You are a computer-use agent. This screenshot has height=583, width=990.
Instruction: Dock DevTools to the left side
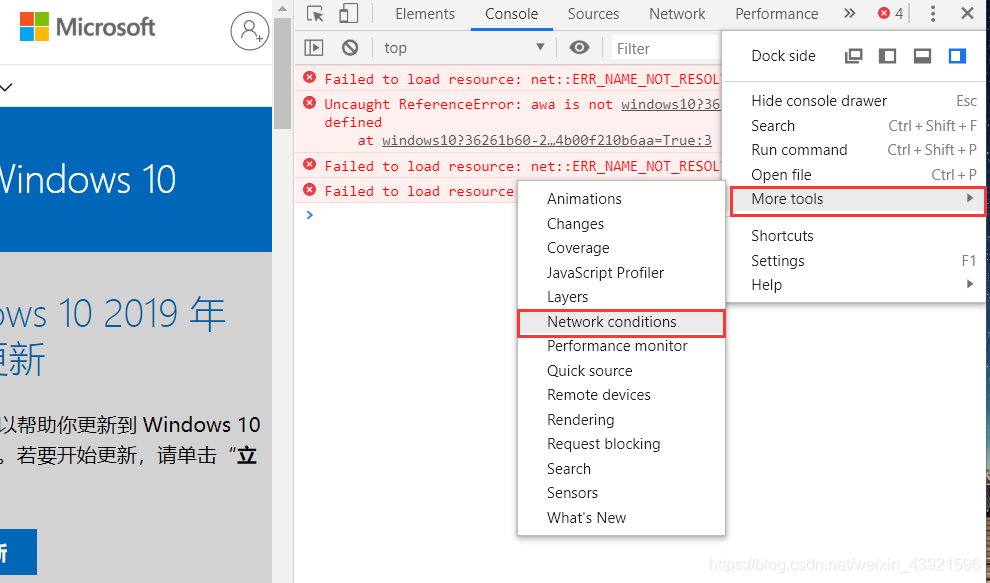click(x=887, y=56)
